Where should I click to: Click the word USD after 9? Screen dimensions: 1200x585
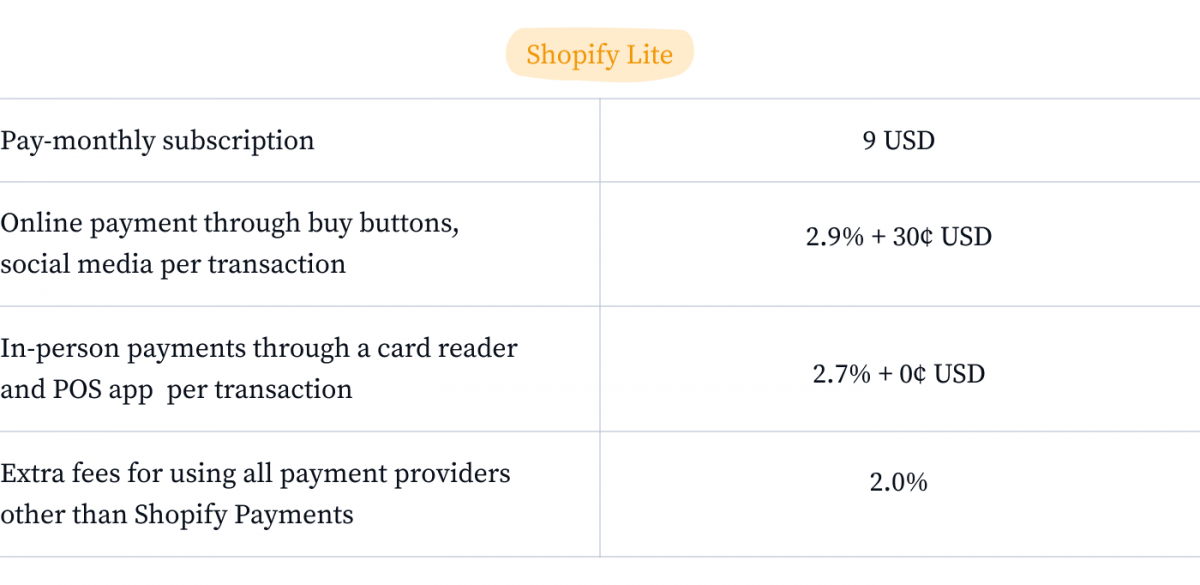click(910, 141)
